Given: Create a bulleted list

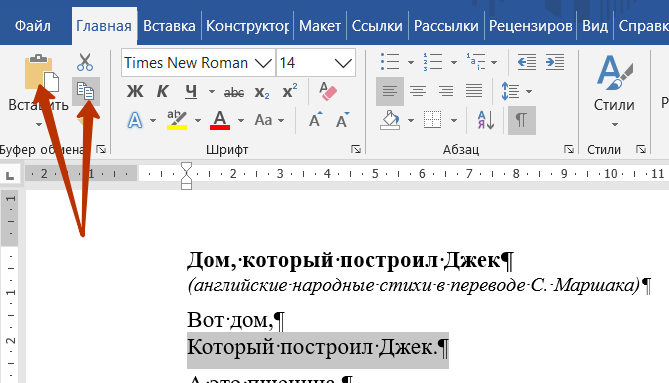Looking at the screenshot, I should [390, 62].
